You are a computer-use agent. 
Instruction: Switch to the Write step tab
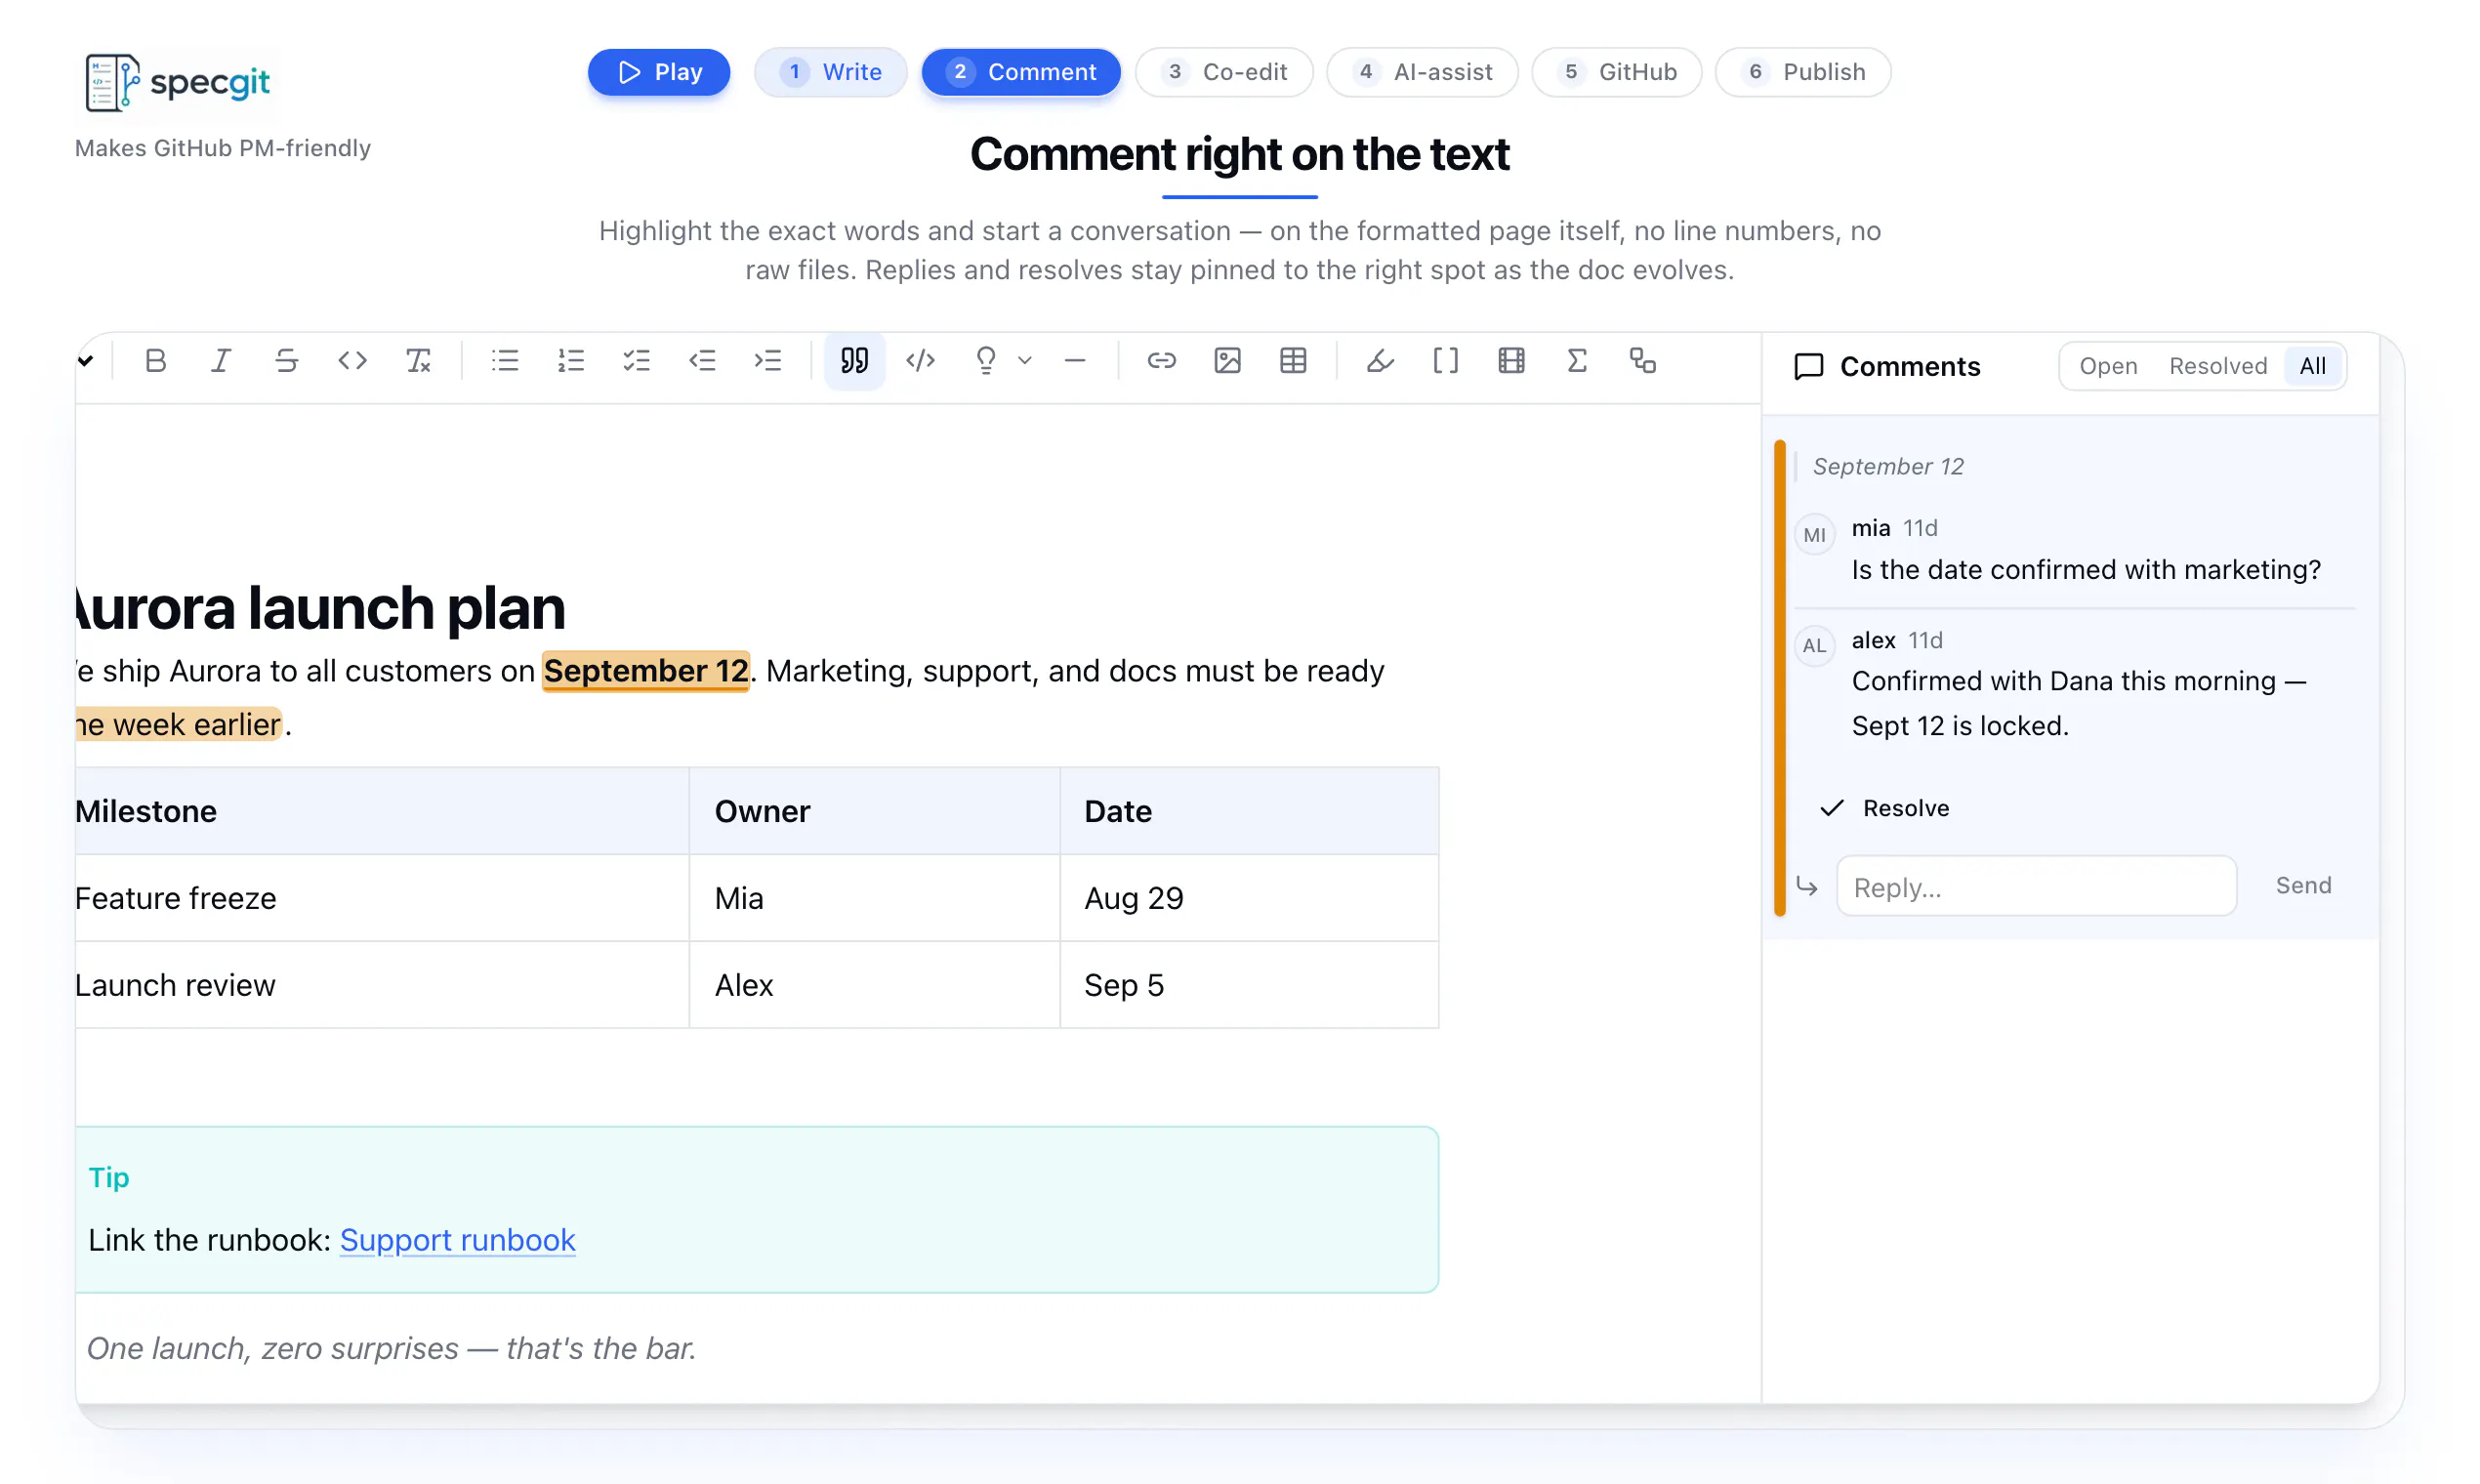(830, 72)
